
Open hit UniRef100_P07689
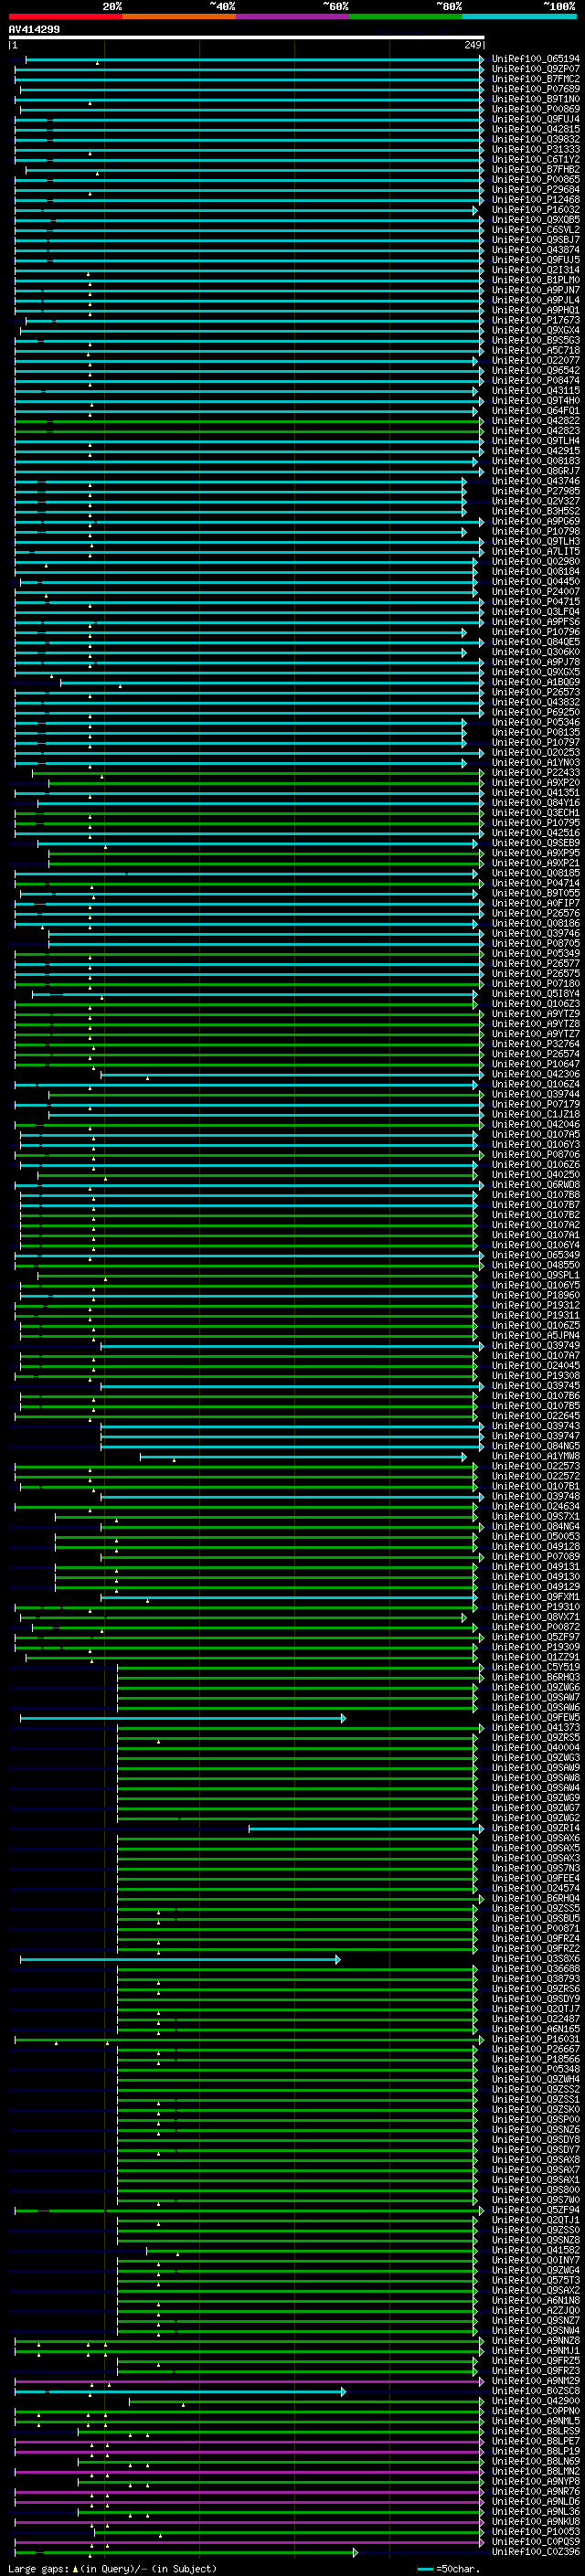pyautogui.click(x=536, y=89)
